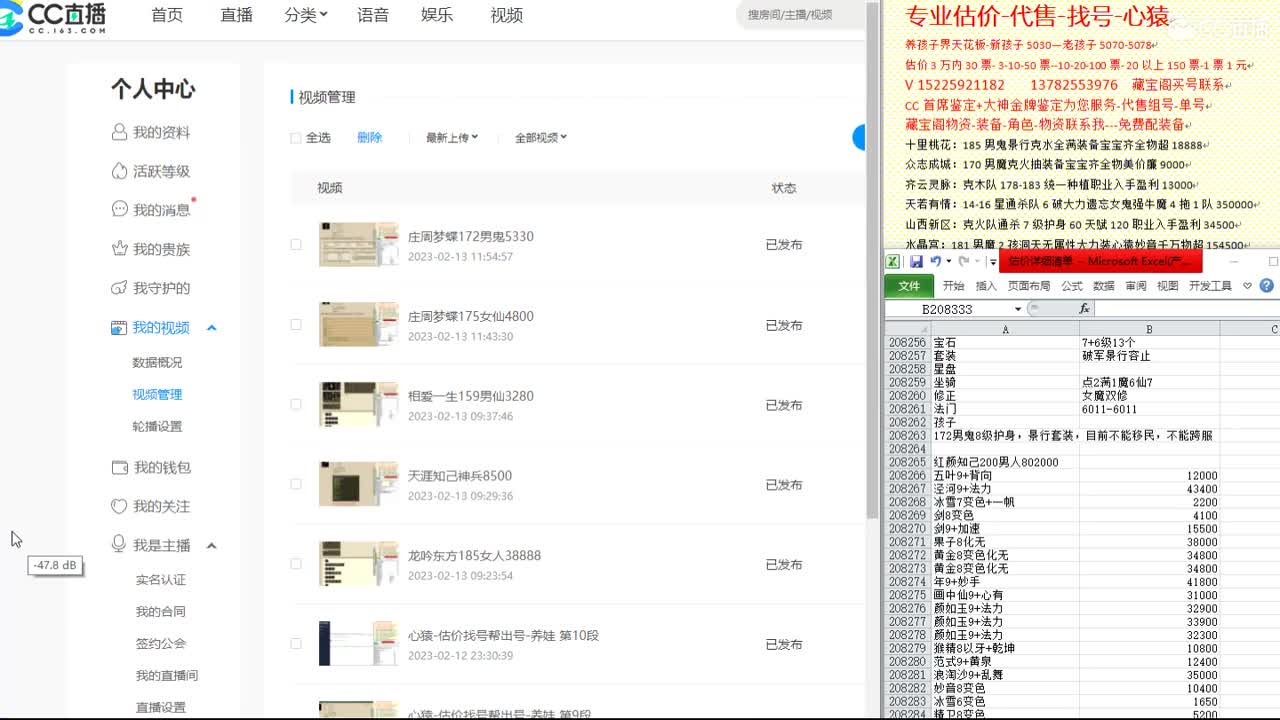Switch to Excel 插入 tab
The image size is (1280, 720).
coord(986,286)
